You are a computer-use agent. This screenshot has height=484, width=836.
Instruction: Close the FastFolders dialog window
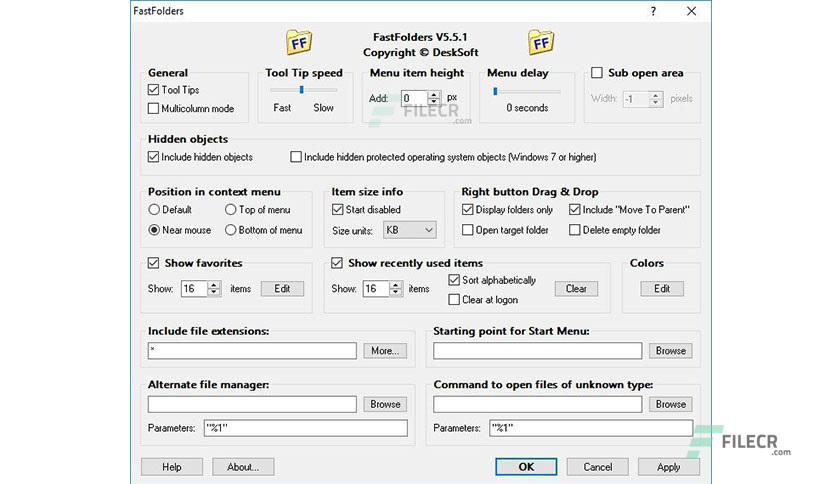(692, 11)
